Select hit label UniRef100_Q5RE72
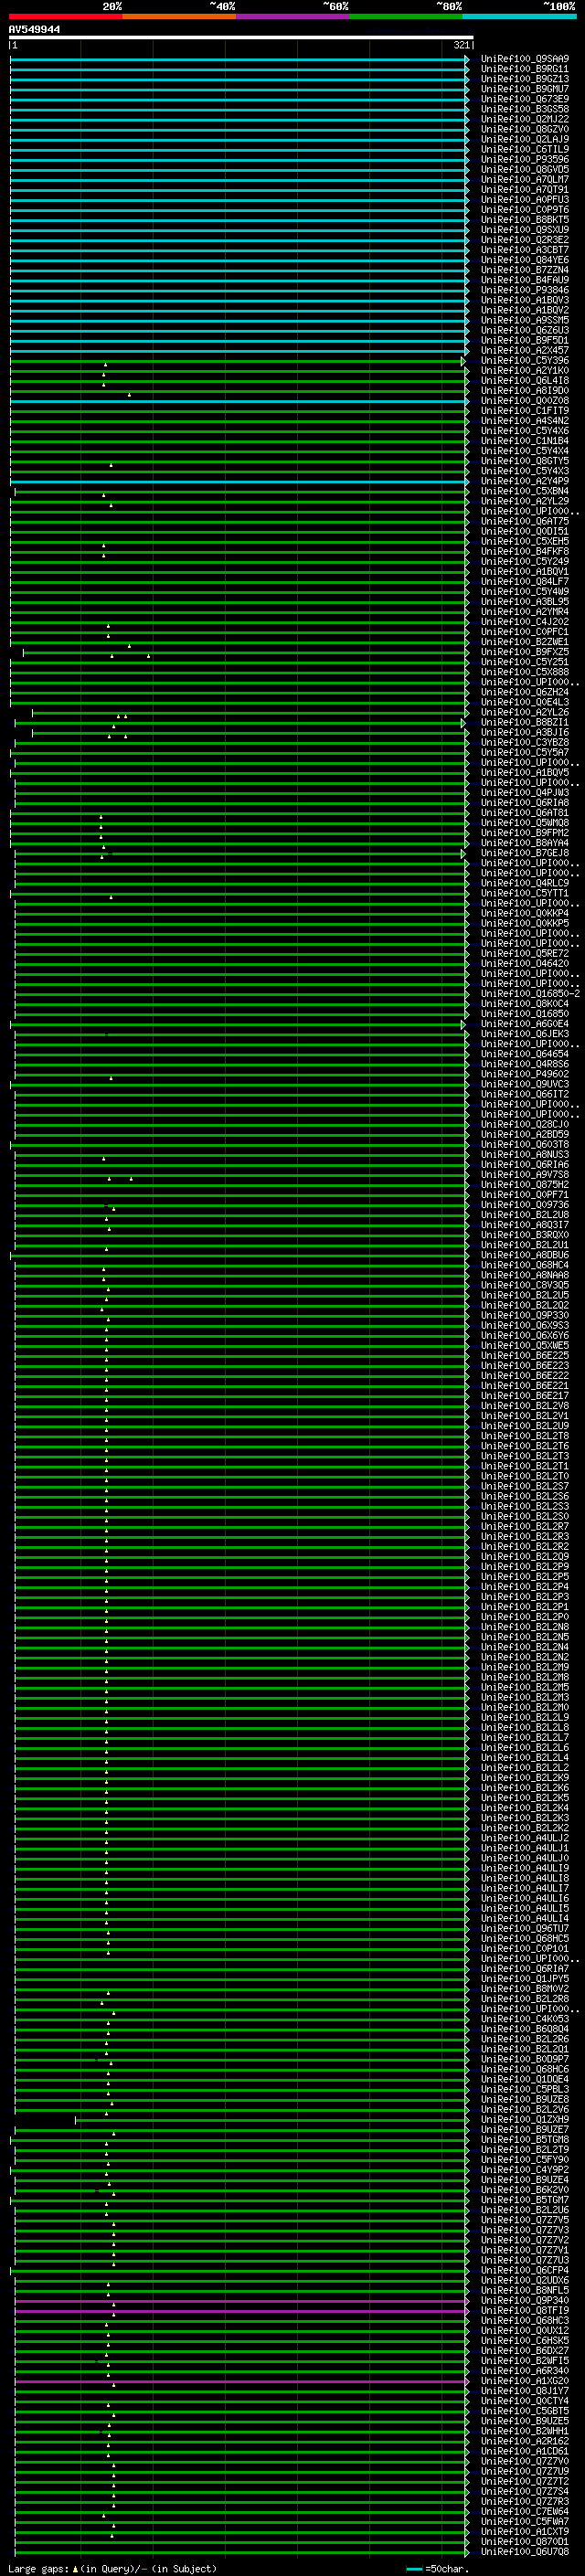 (524, 953)
